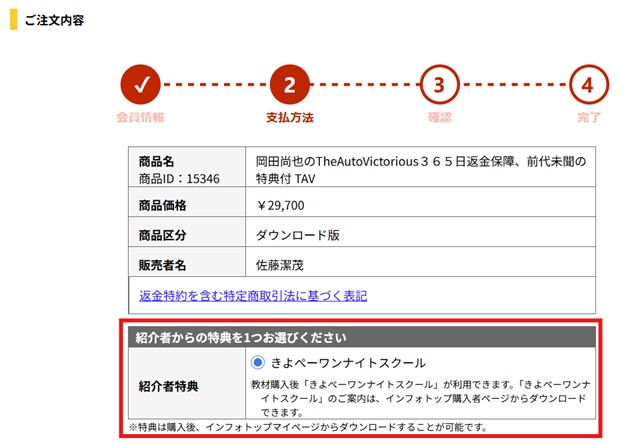Click the checkmark step circle
The image size is (630, 444).
140,85
